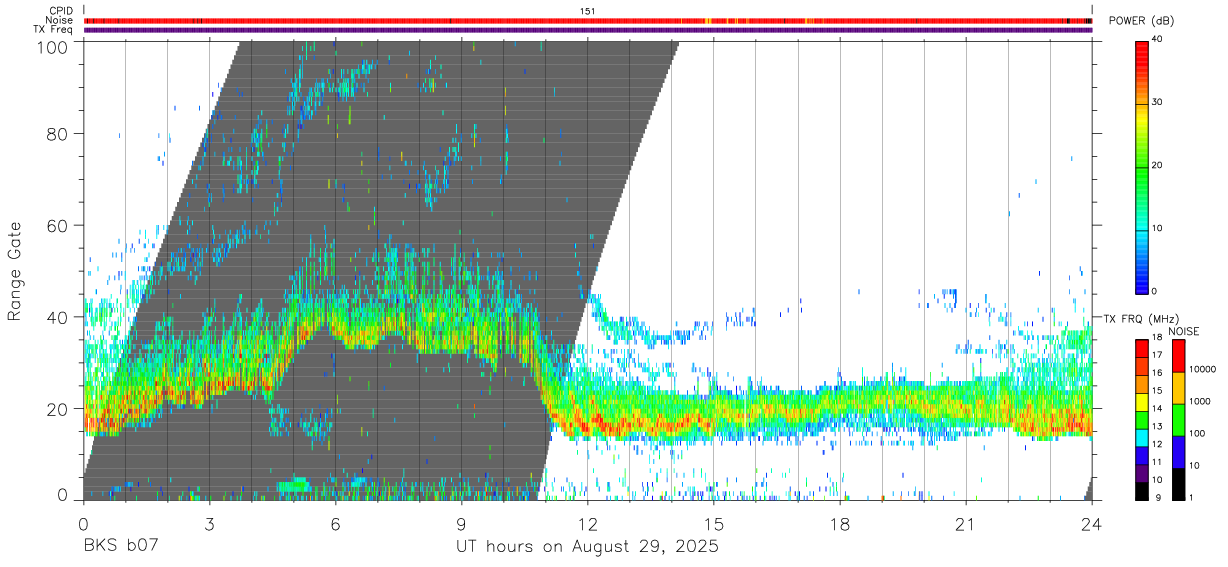Click the 3 tick on UT hours axis
Viewport: 1228px width, 567px height.
[x=210, y=523]
